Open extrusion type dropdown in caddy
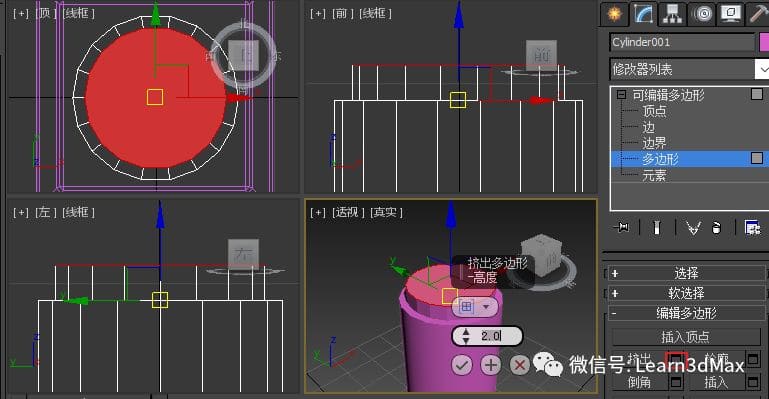 pyautogui.click(x=474, y=307)
